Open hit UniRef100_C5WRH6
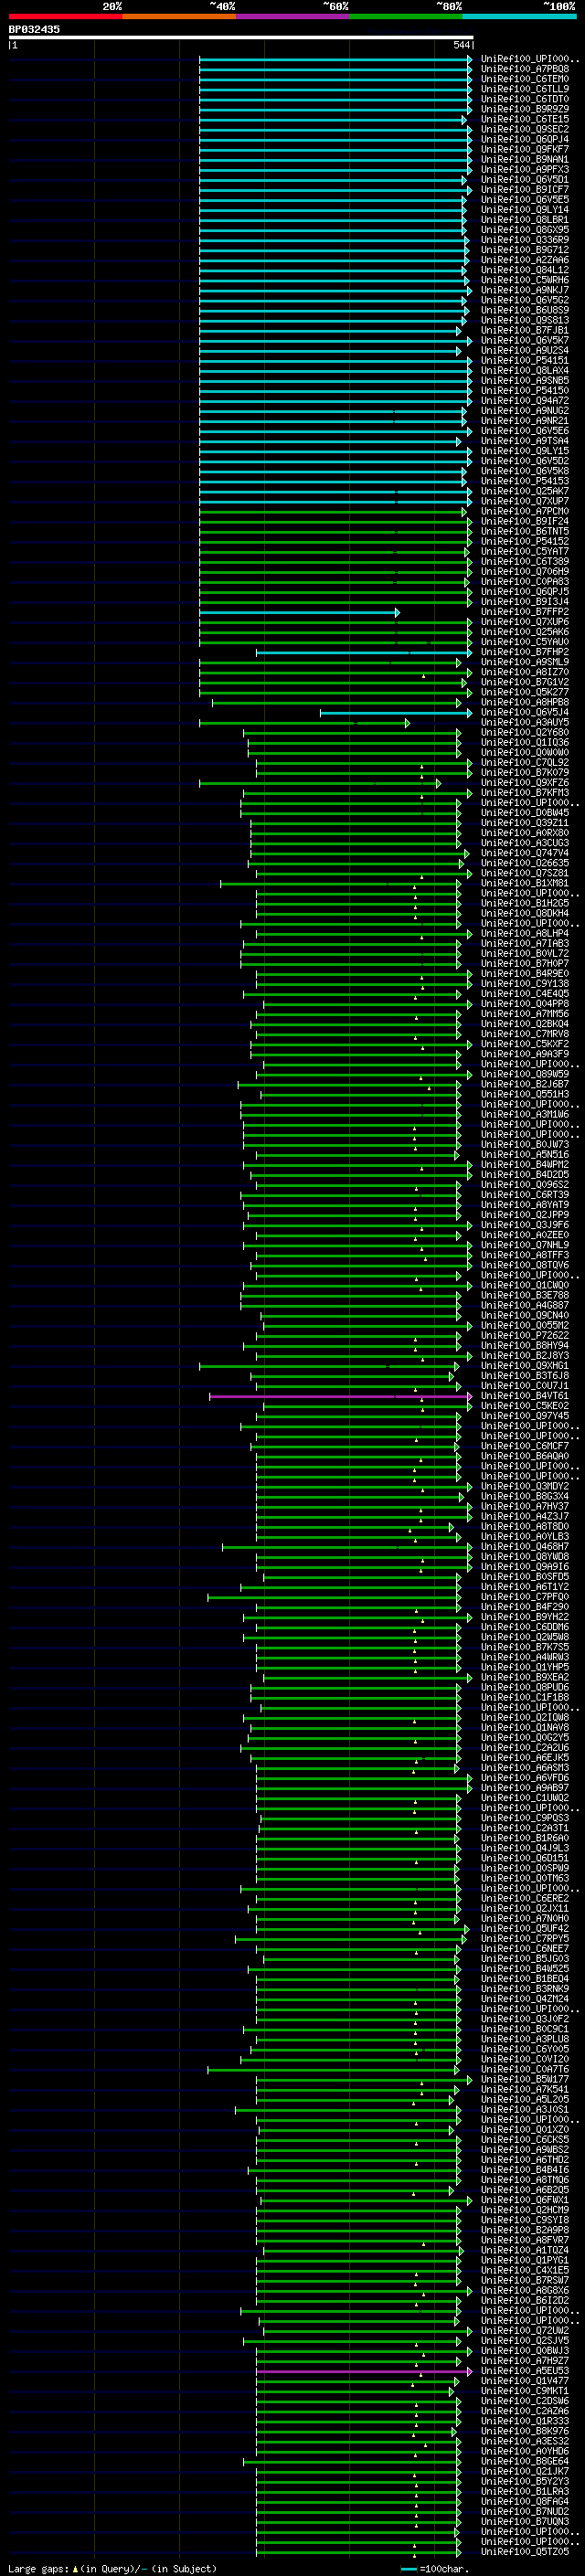The image size is (585, 2576). pos(524,280)
